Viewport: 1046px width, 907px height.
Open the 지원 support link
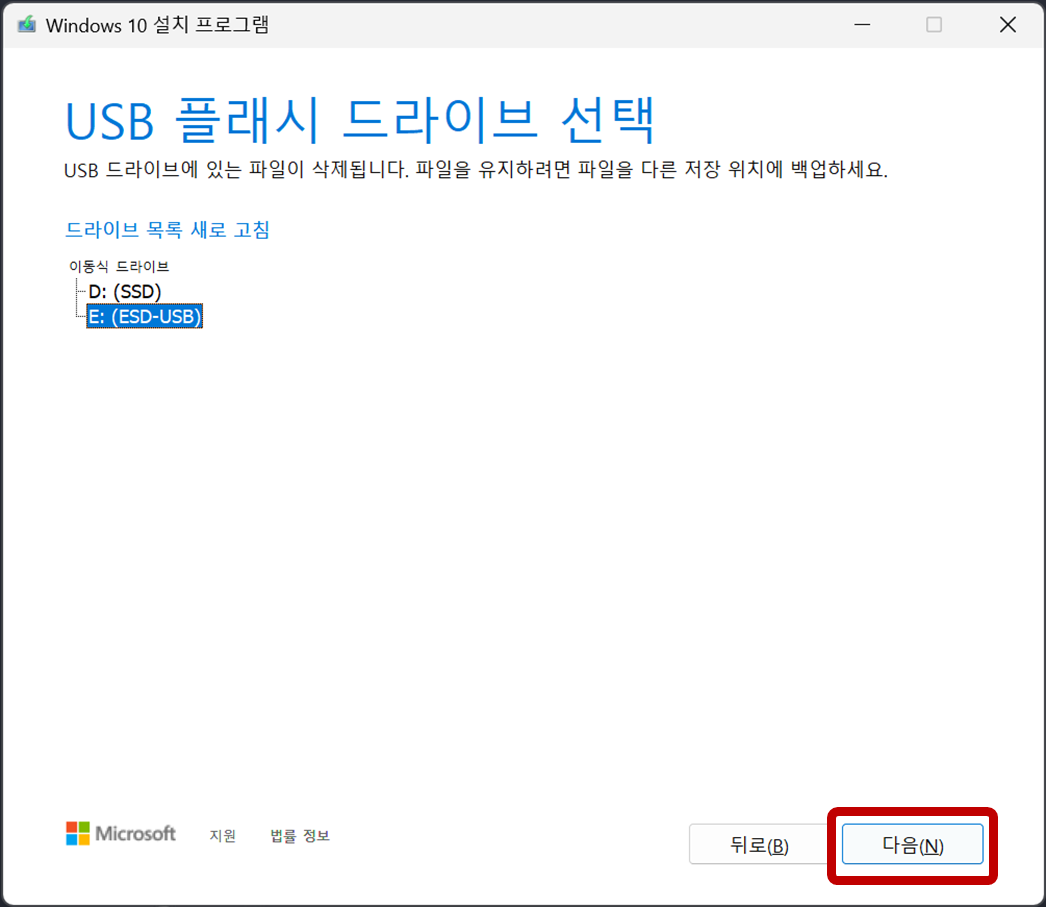pos(223,836)
